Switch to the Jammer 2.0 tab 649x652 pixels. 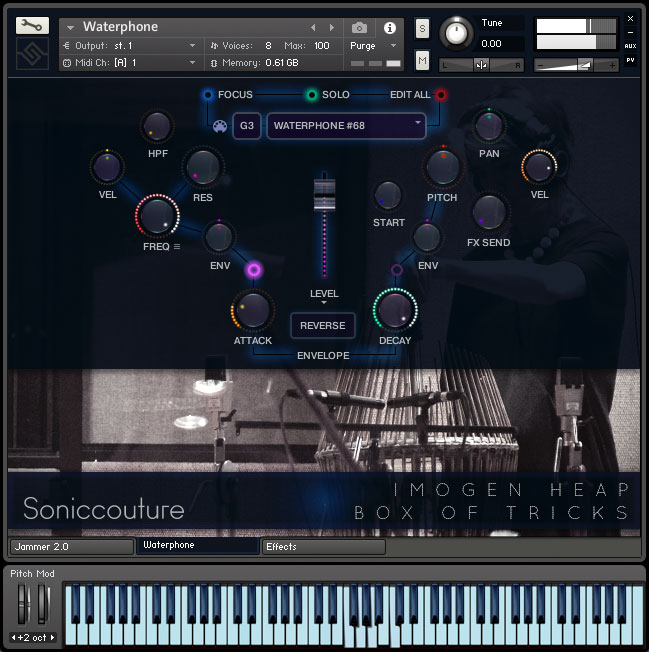coord(72,546)
